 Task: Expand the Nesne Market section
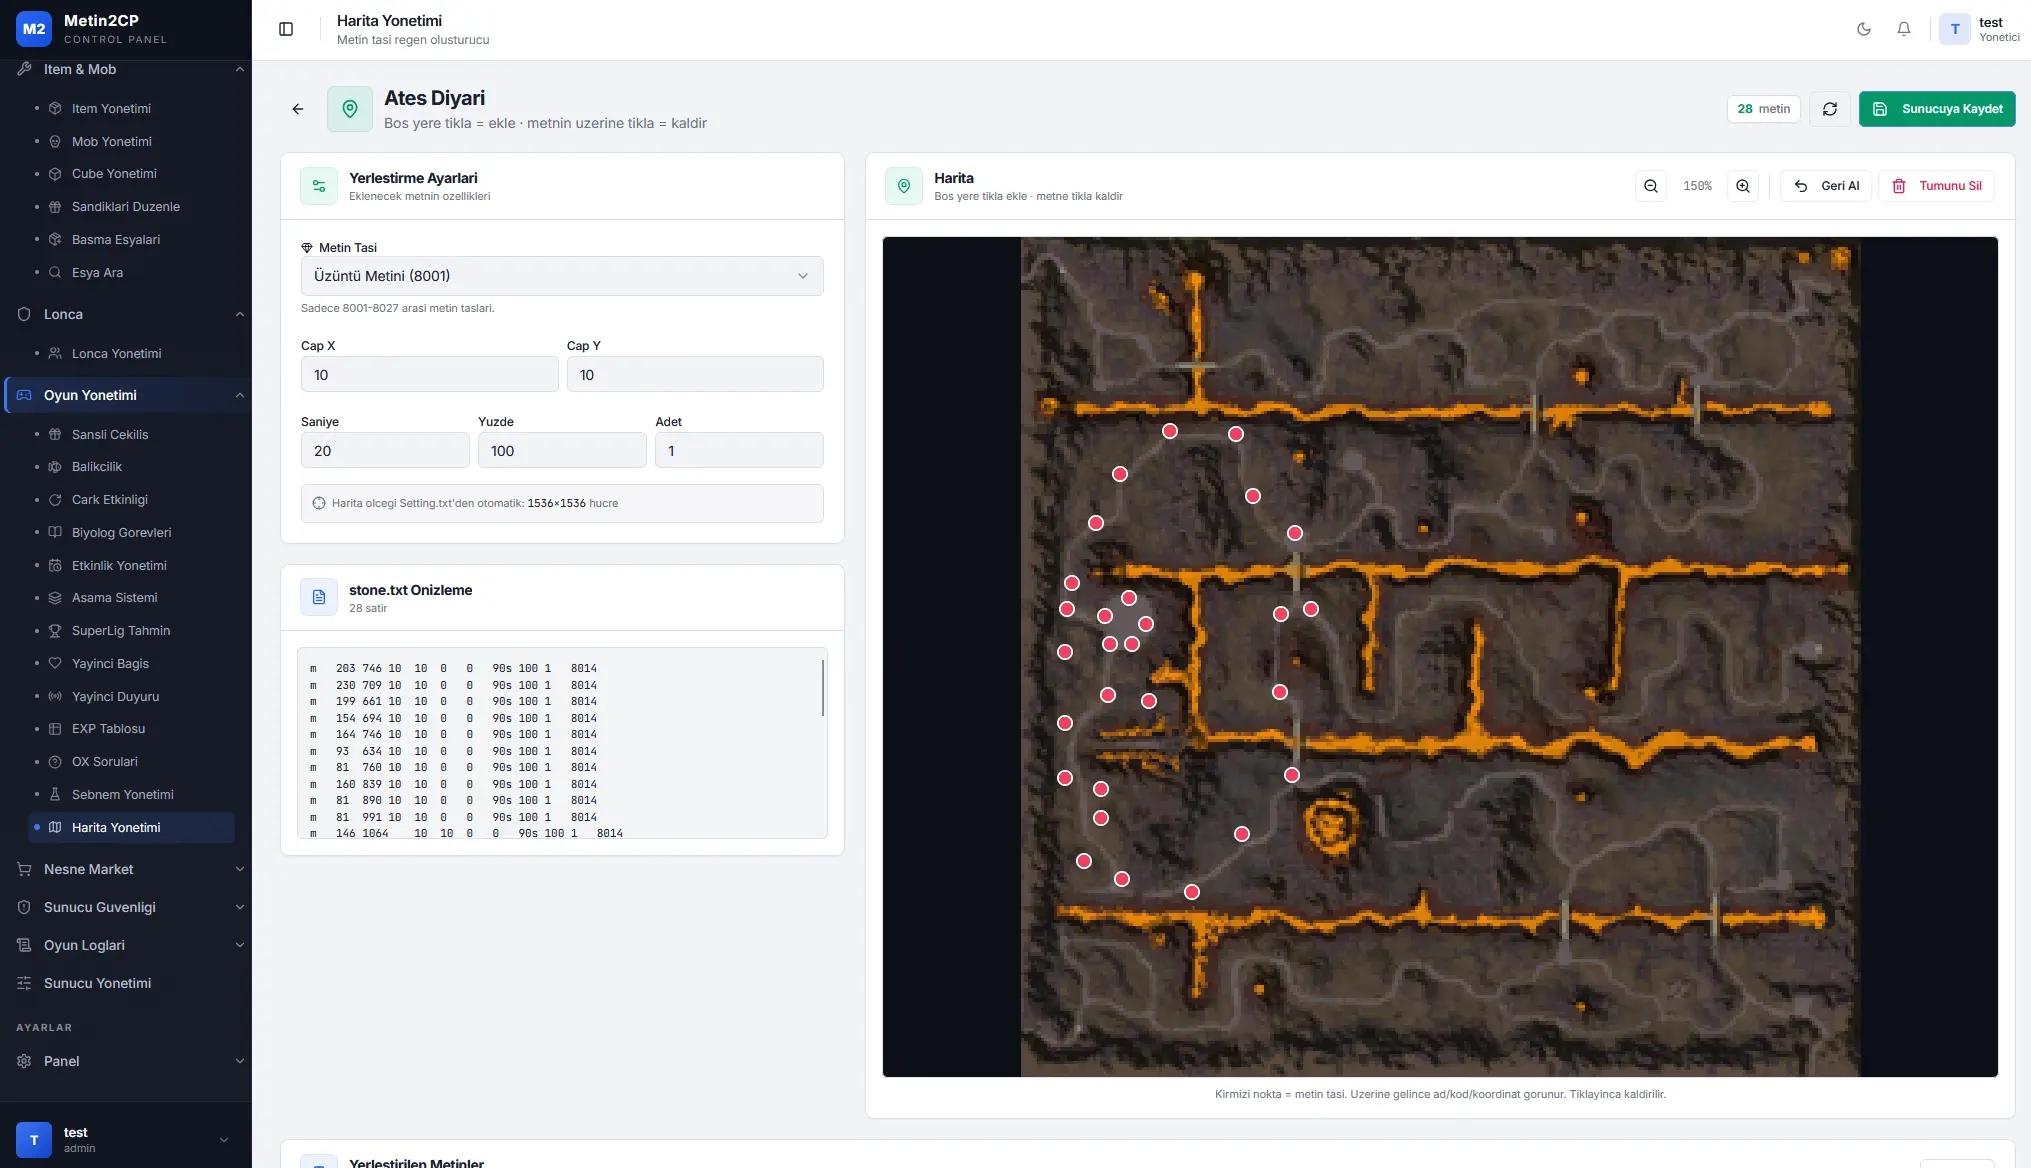coord(126,869)
